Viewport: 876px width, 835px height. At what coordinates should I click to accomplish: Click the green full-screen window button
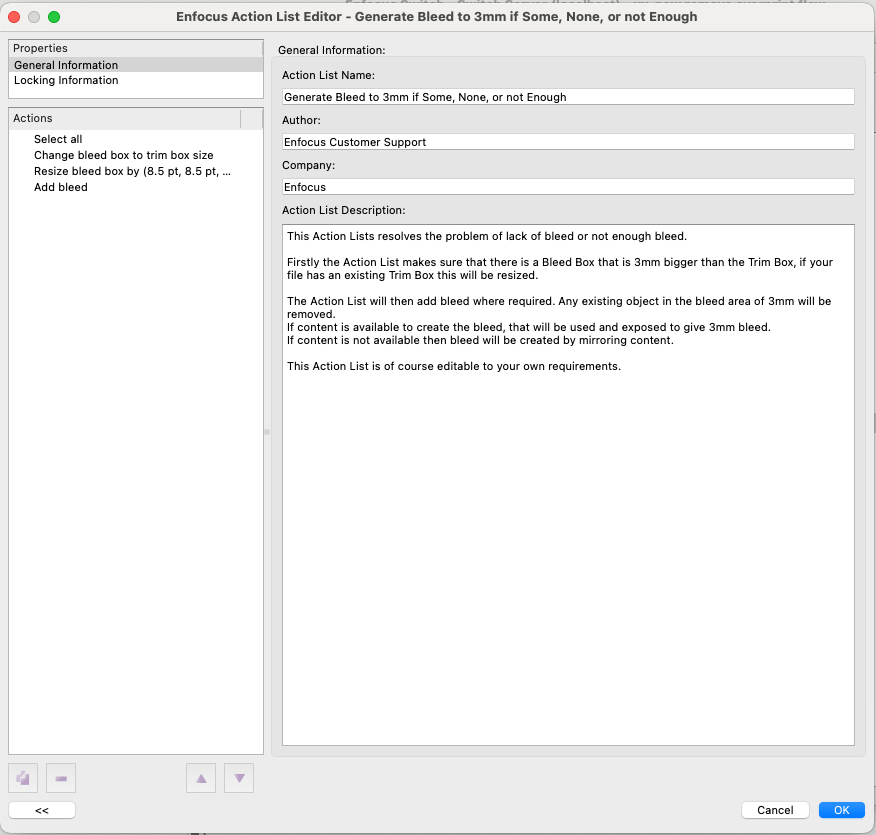[x=54, y=17]
